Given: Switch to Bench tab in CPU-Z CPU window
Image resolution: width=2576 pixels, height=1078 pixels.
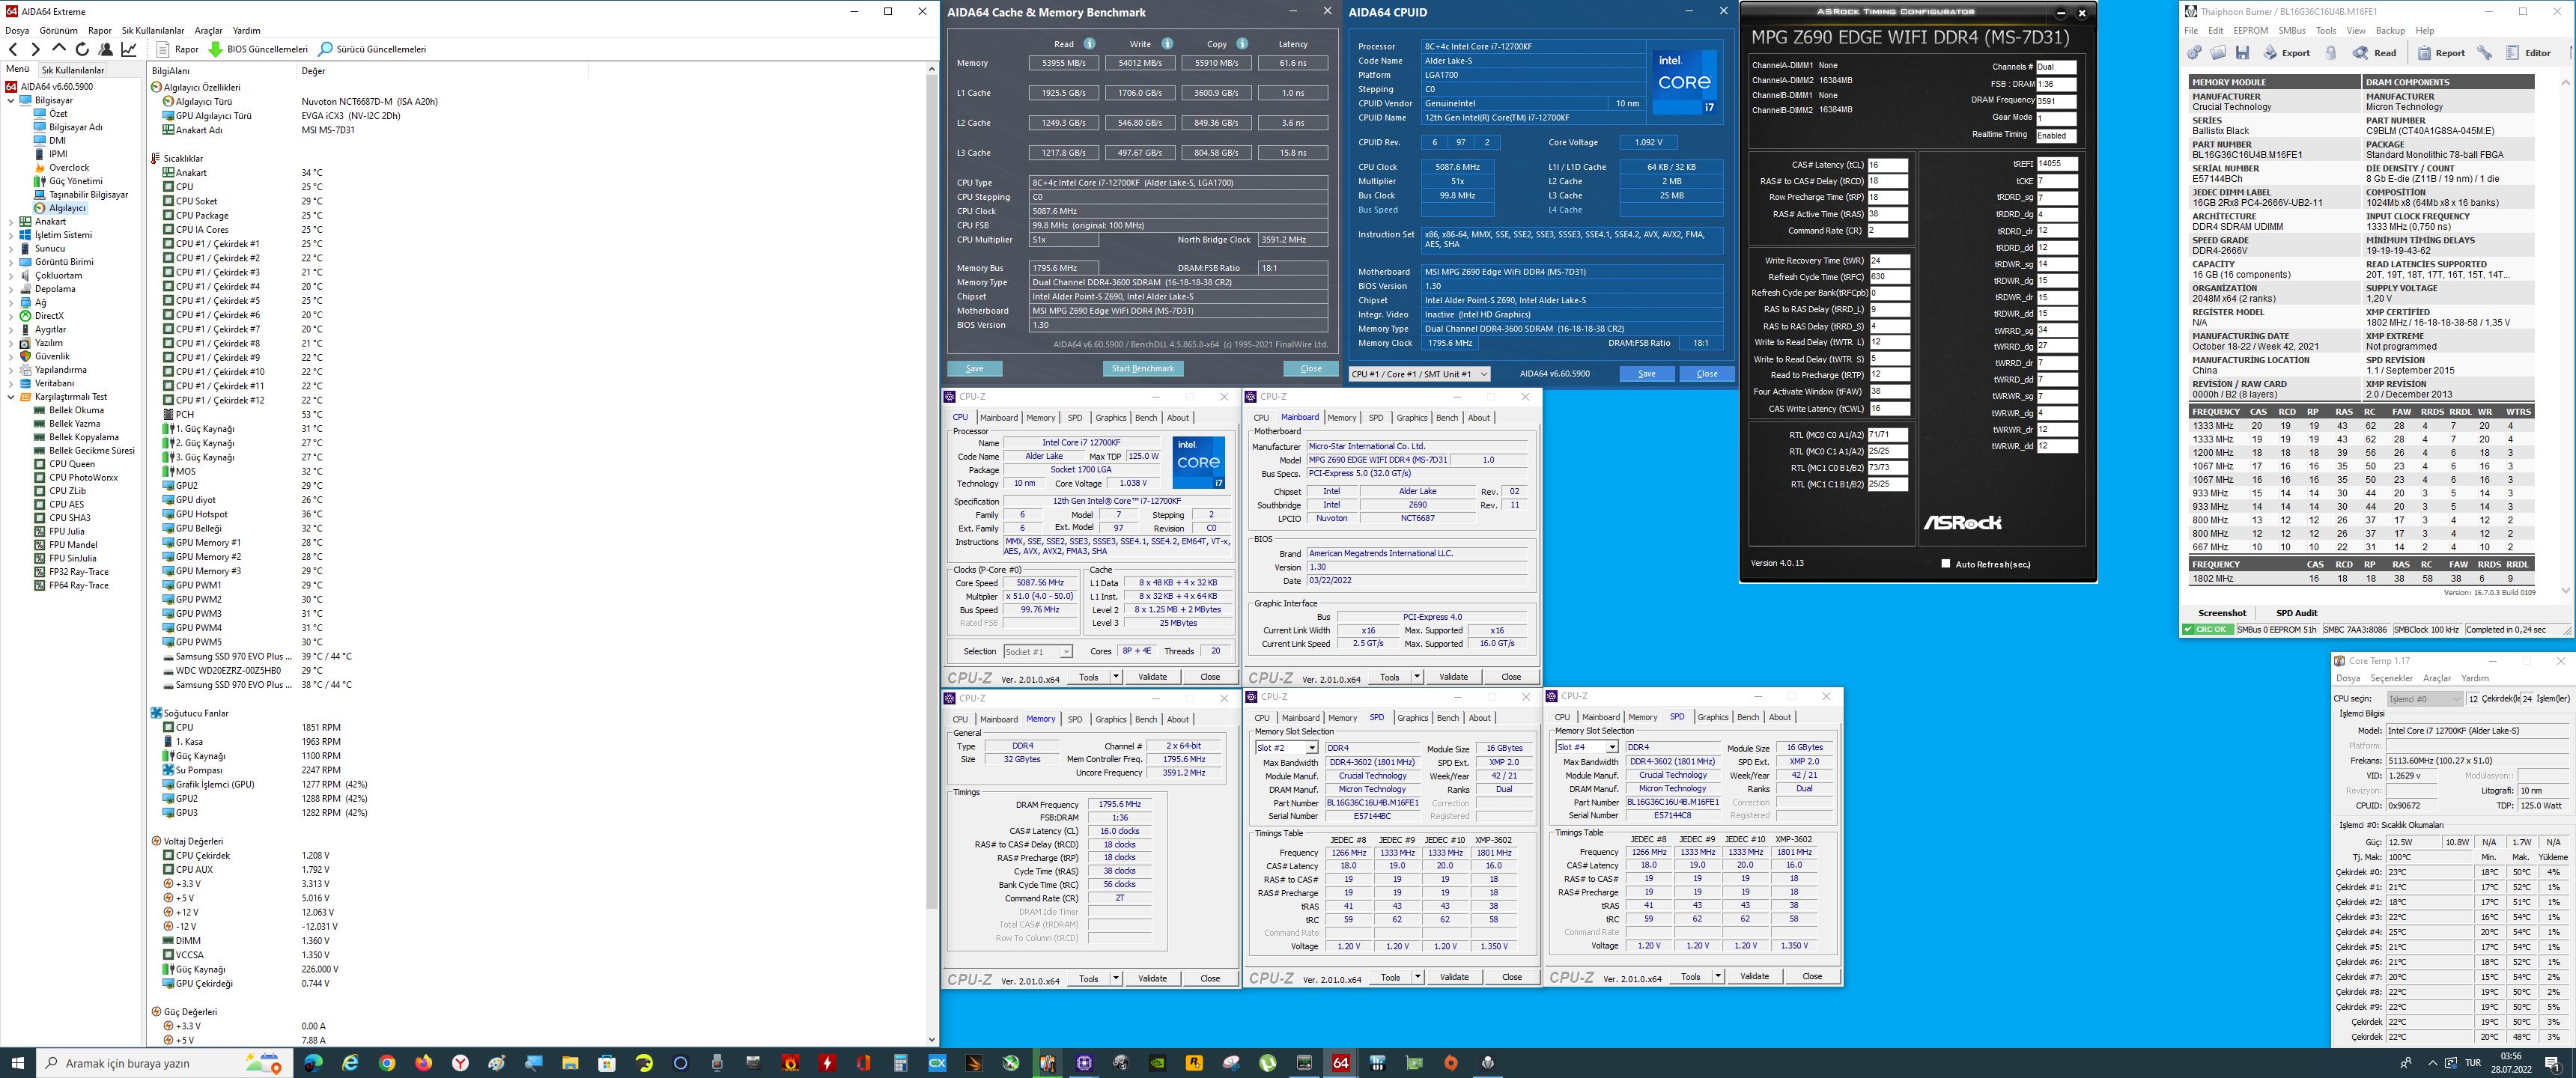Looking at the screenshot, I should [x=1146, y=418].
